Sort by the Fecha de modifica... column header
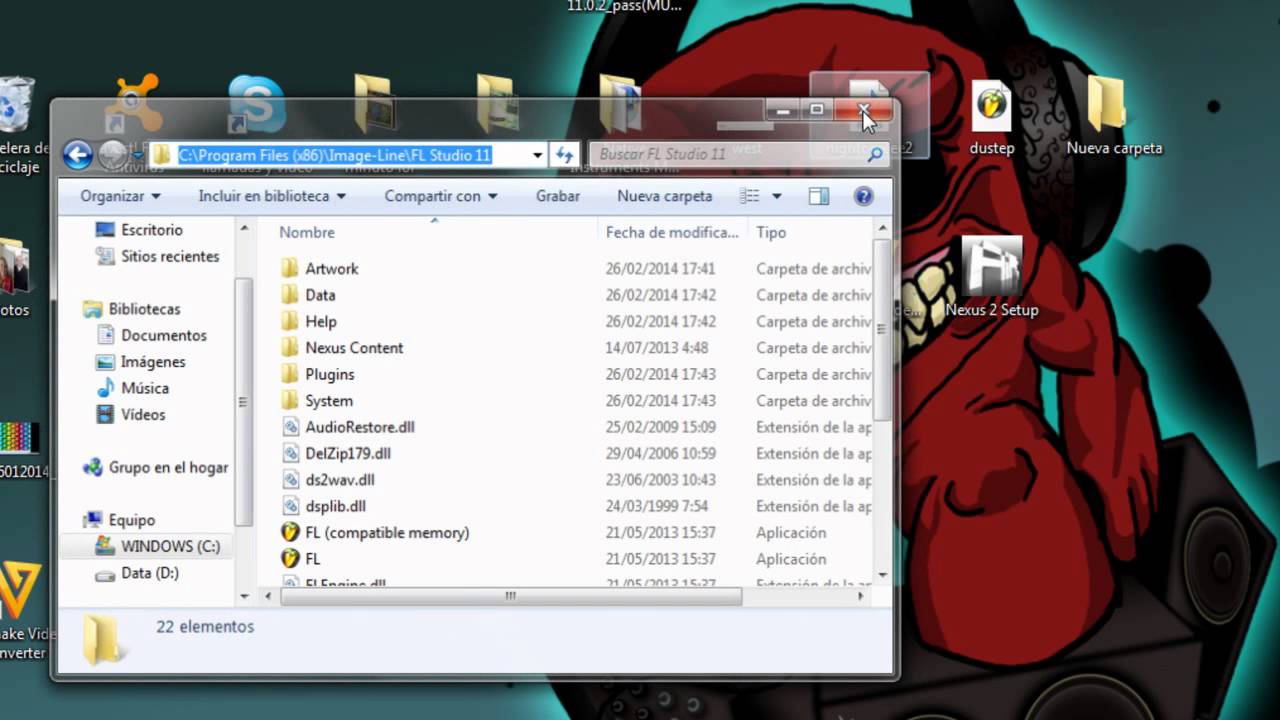Image resolution: width=1280 pixels, height=720 pixels. pyautogui.click(x=672, y=232)
